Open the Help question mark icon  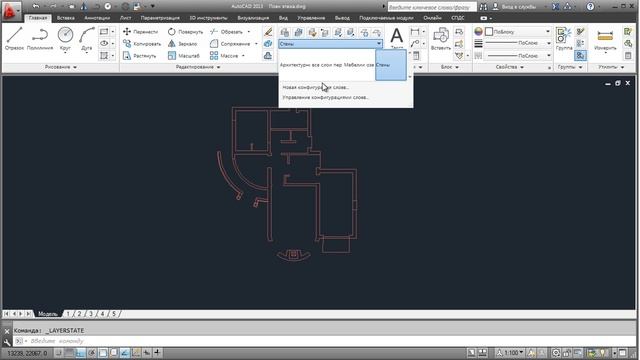pos(590,7)
